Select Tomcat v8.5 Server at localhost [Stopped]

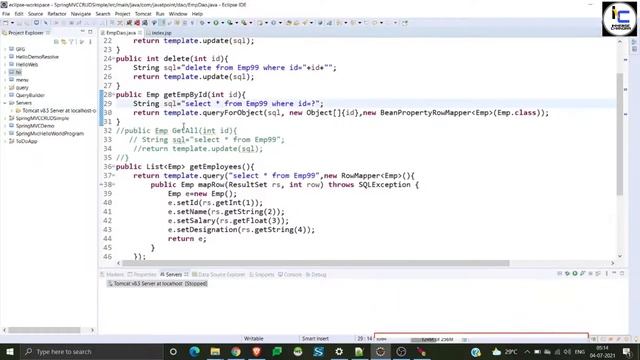tap(158, 283)
